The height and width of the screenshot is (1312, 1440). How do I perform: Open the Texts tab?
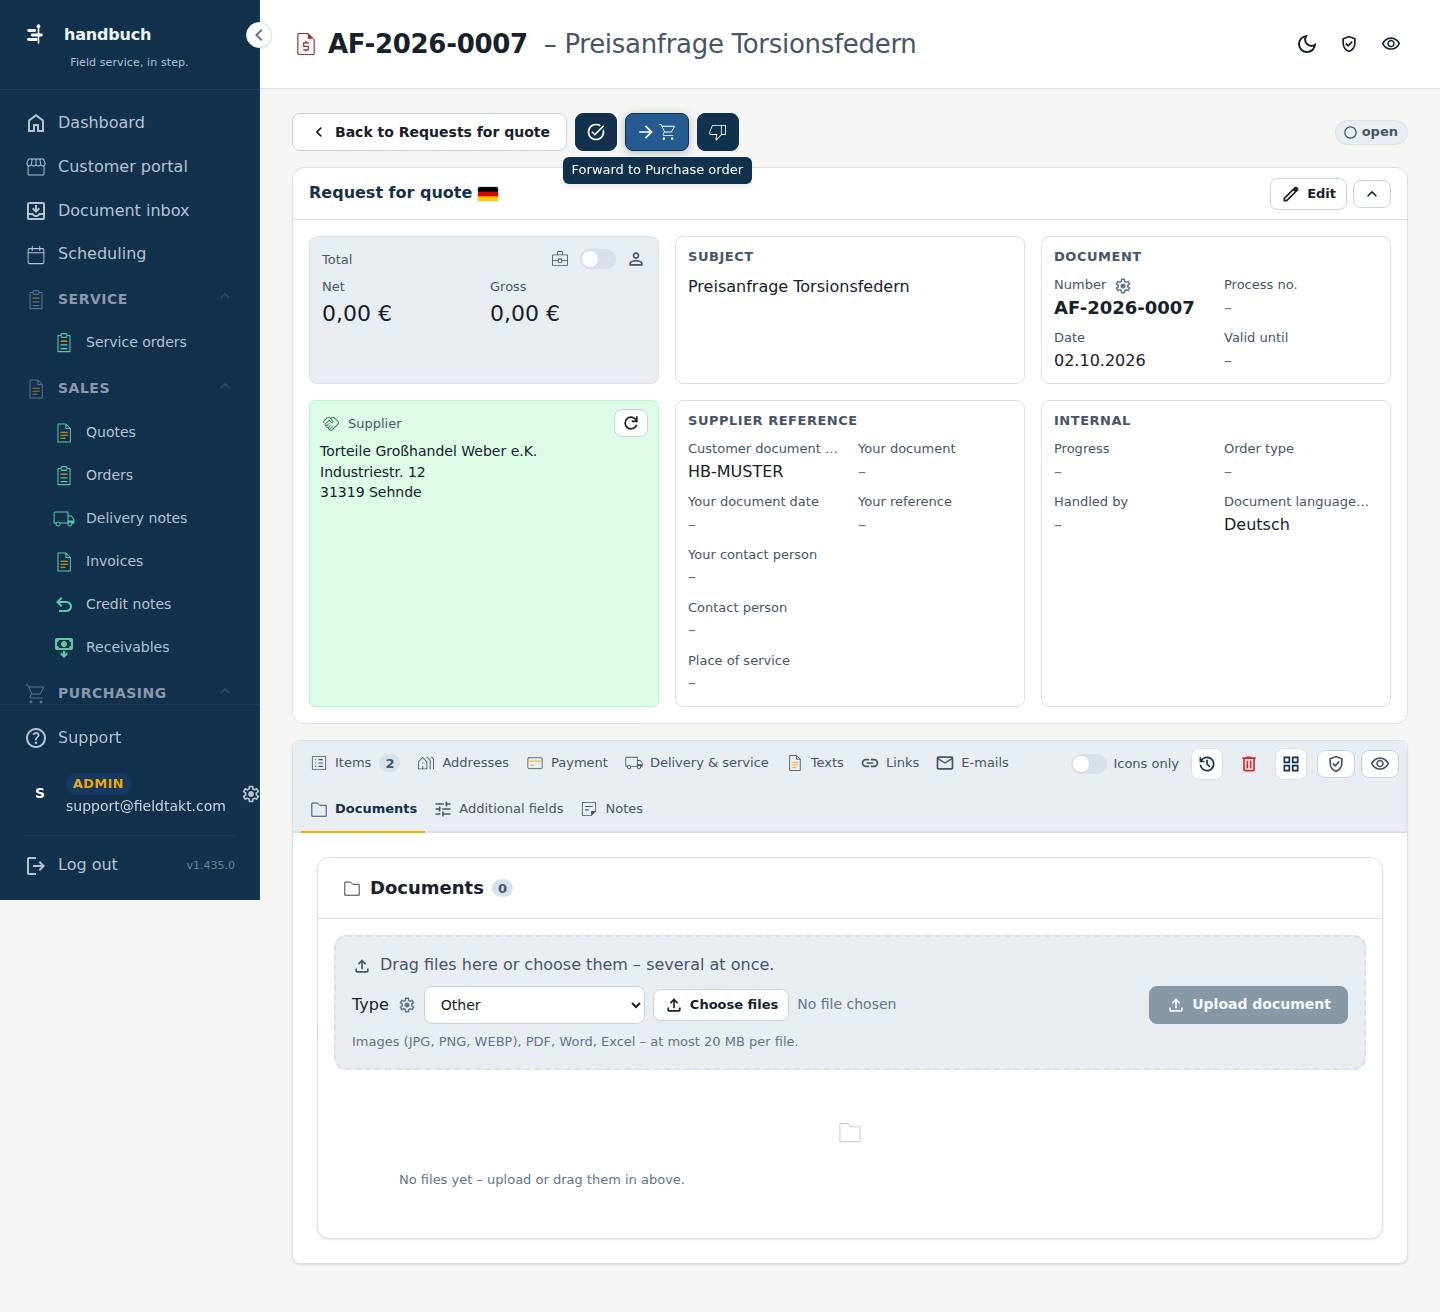coord(815,763)
